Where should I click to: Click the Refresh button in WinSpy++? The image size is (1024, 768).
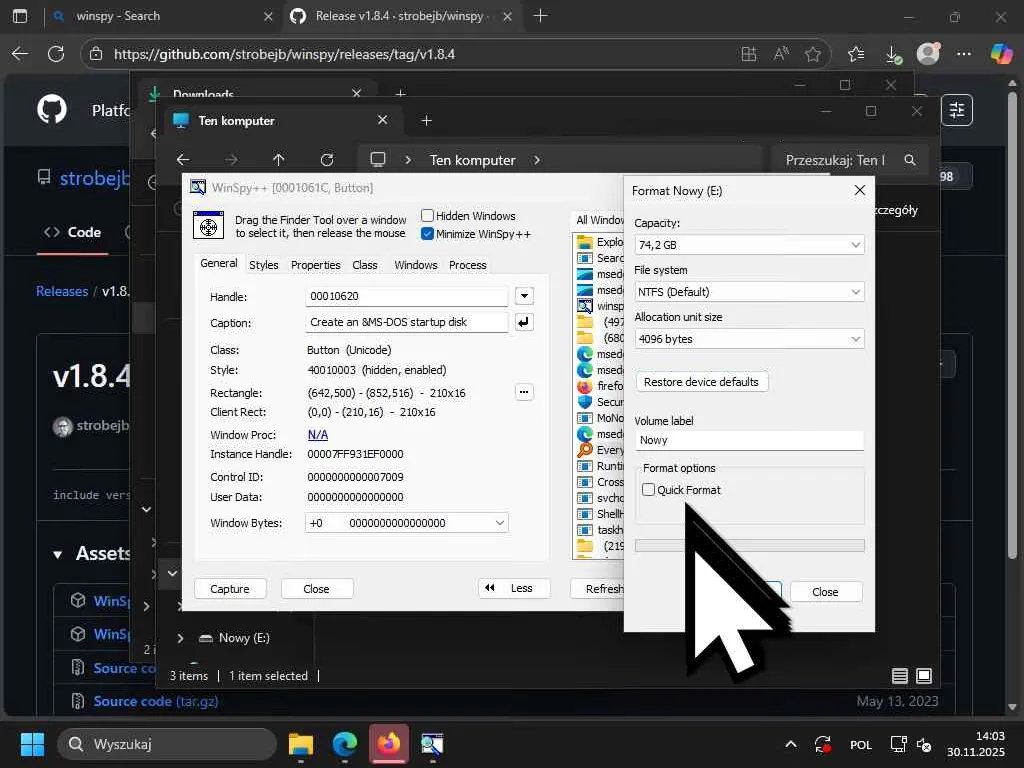(x=597, y=588)
